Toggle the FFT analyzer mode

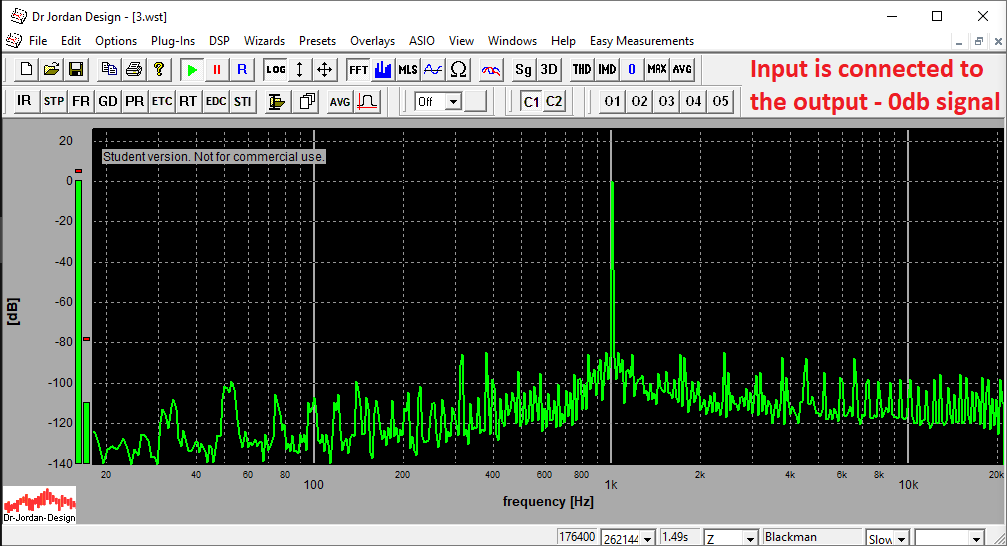pos(358,69)
